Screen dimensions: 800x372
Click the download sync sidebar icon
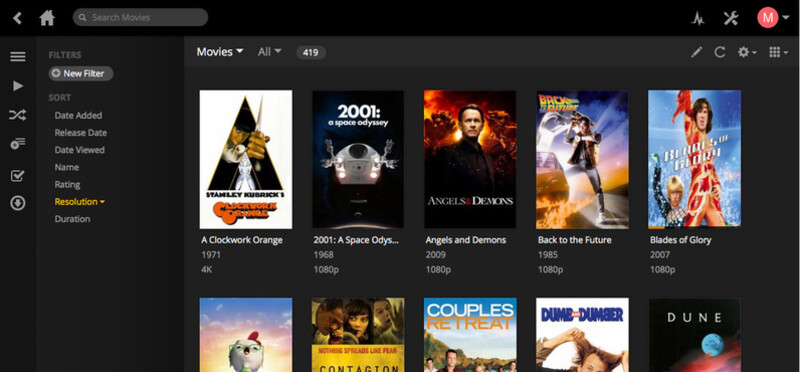tap(18, 204)
